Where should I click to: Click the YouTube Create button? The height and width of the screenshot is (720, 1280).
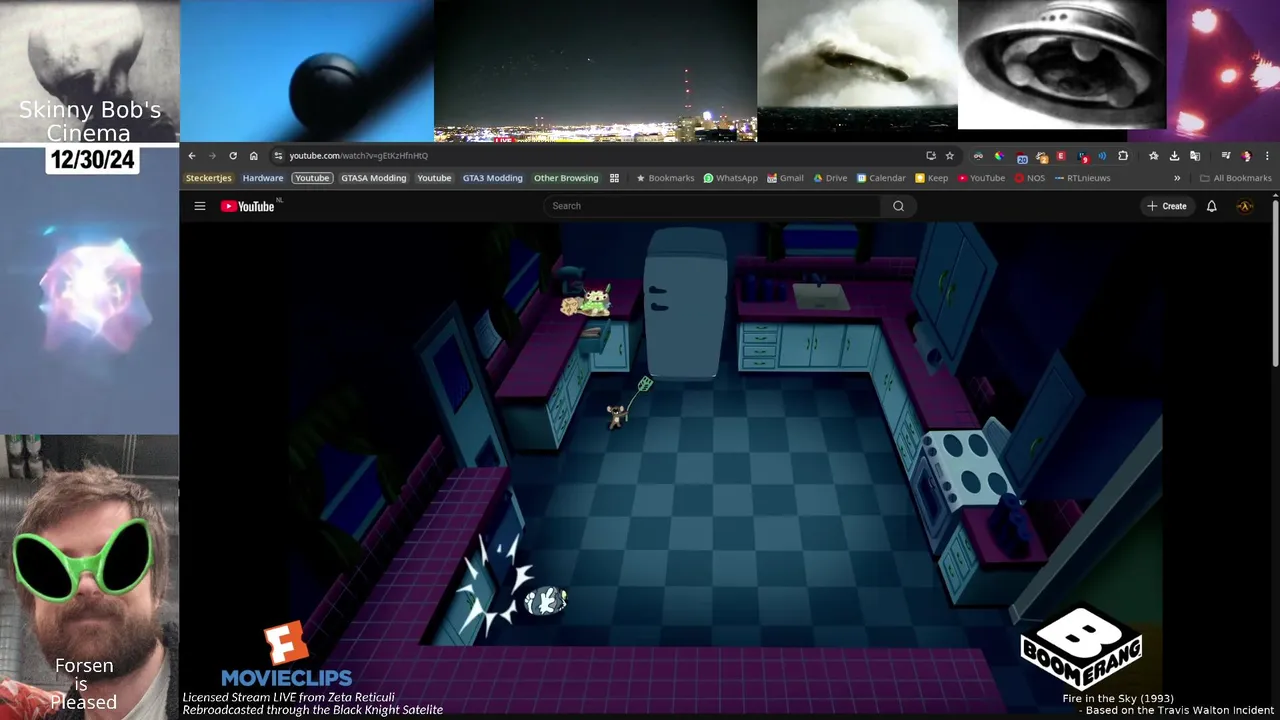pyautogui.click(x=1167, y=206)
